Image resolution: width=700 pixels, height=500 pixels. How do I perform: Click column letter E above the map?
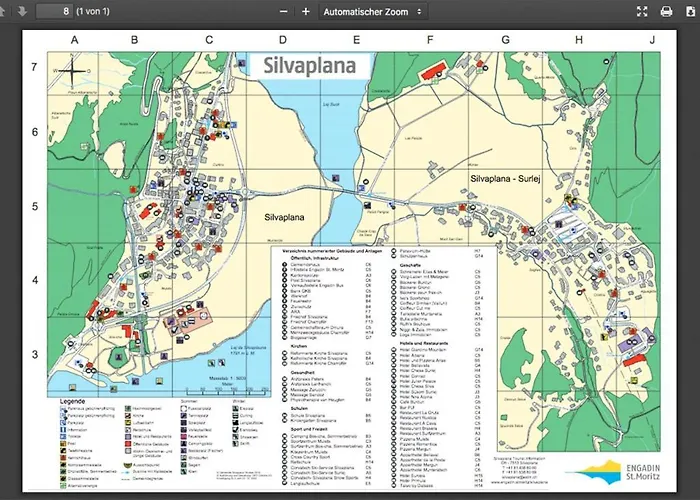[x=356, y=40]
